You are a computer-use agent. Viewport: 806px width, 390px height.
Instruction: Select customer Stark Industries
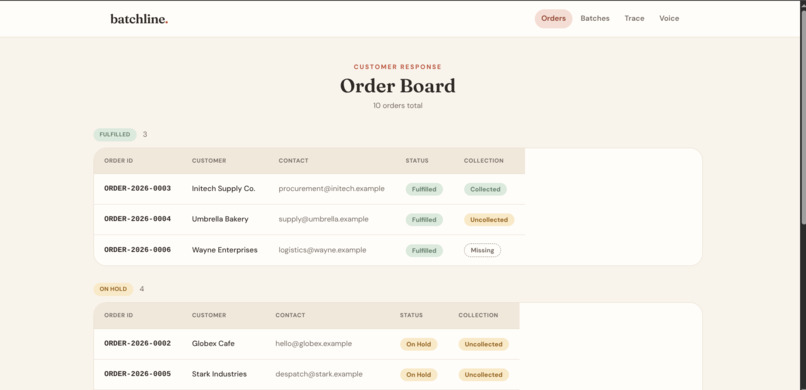219,374
